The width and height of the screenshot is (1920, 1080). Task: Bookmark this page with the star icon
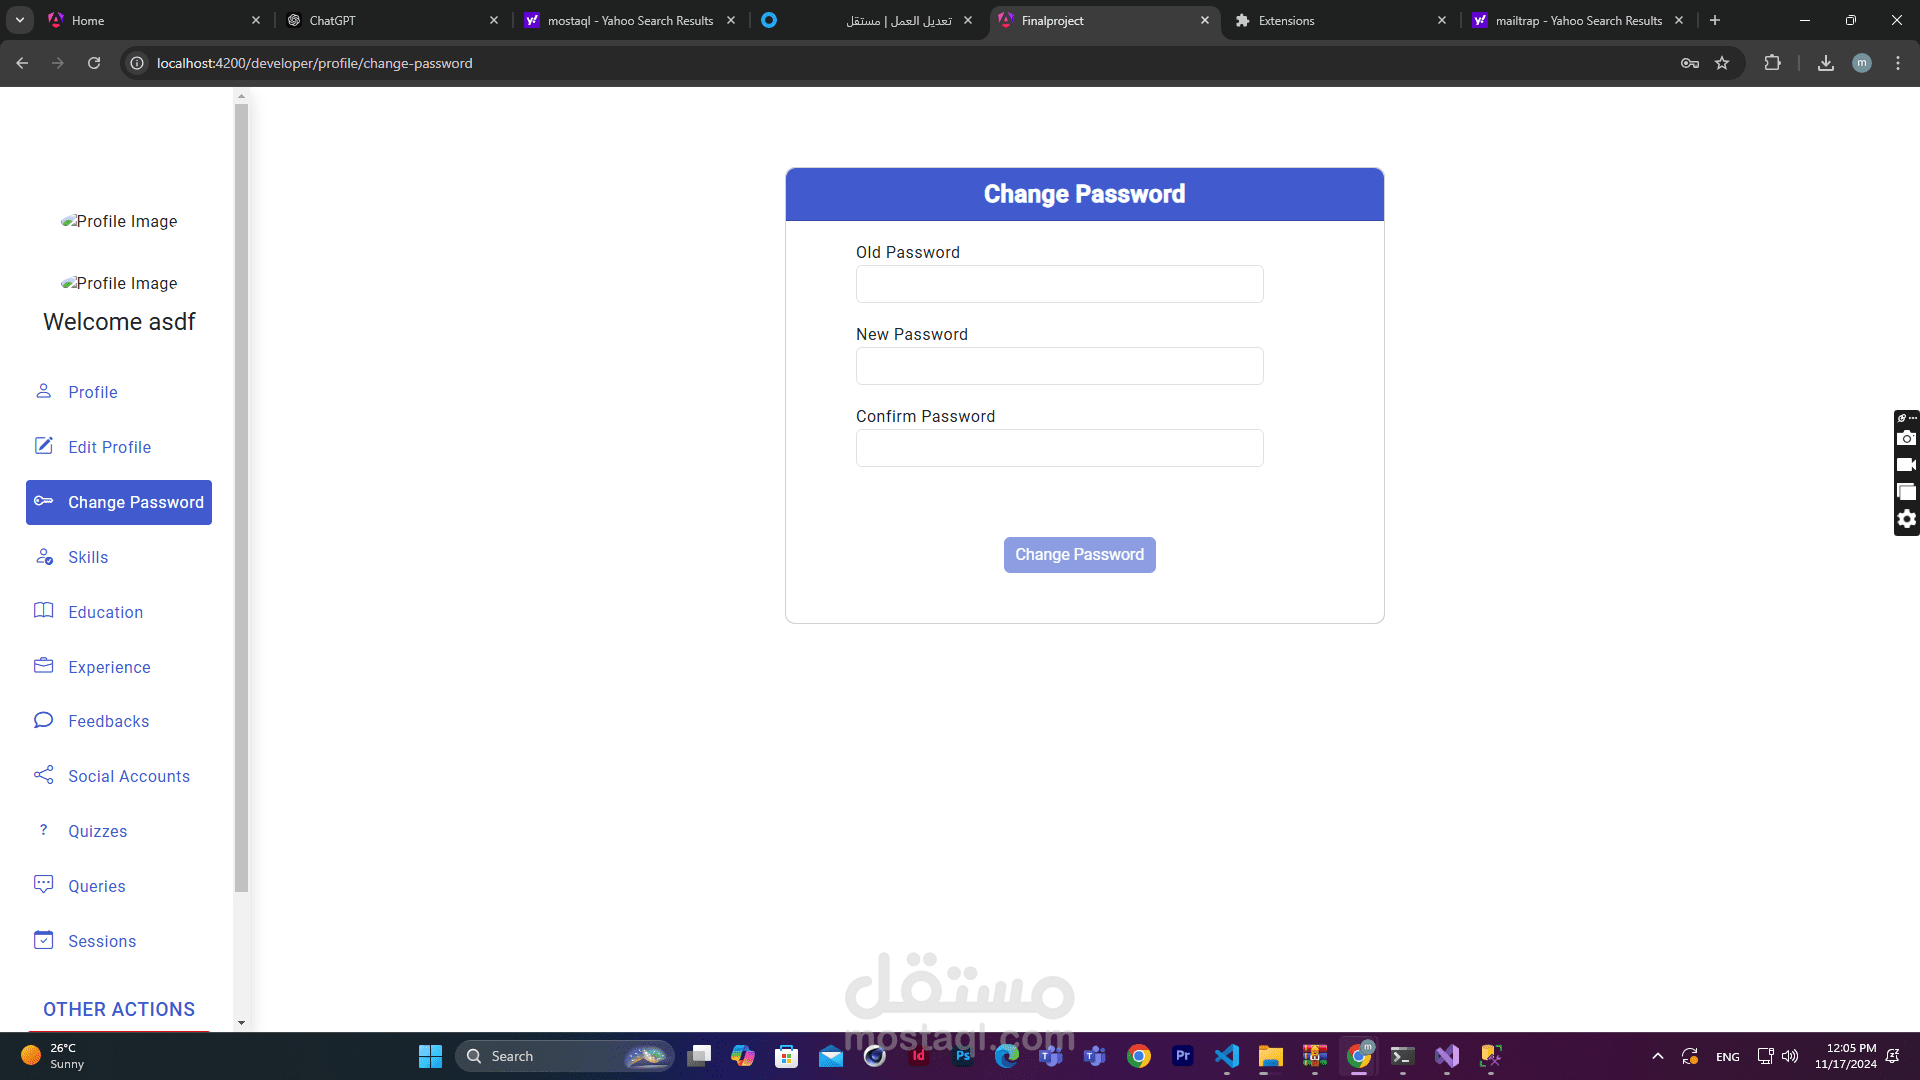(1722, 63)
